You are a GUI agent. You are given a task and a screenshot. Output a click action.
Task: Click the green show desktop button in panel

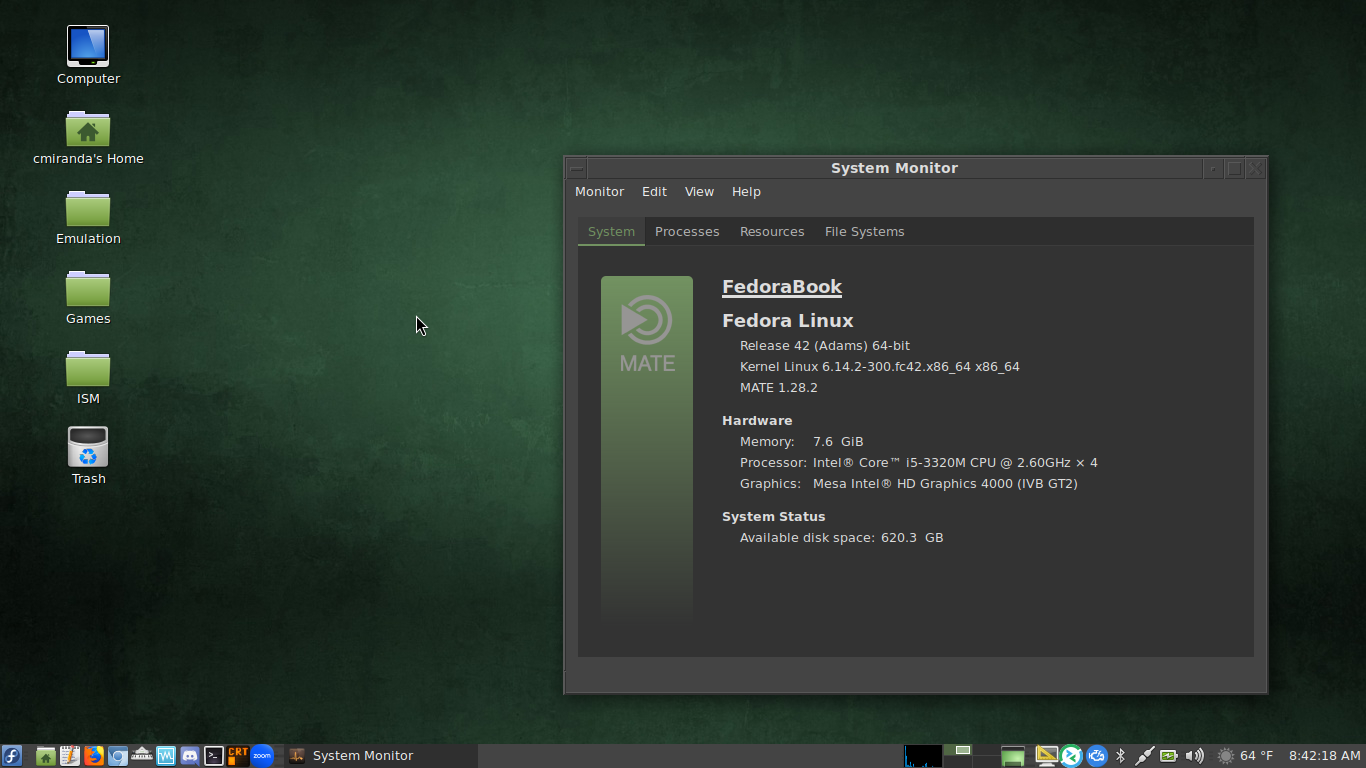tap(1014, 756)
